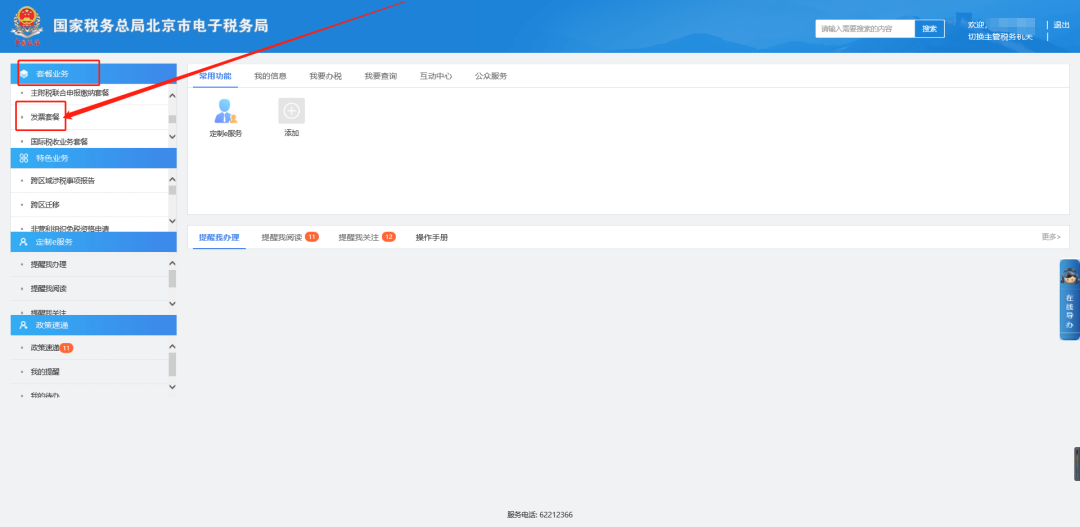Click the person icon beside 政策速递 header
Screen dimensions: 1080x527
(23, 325)
